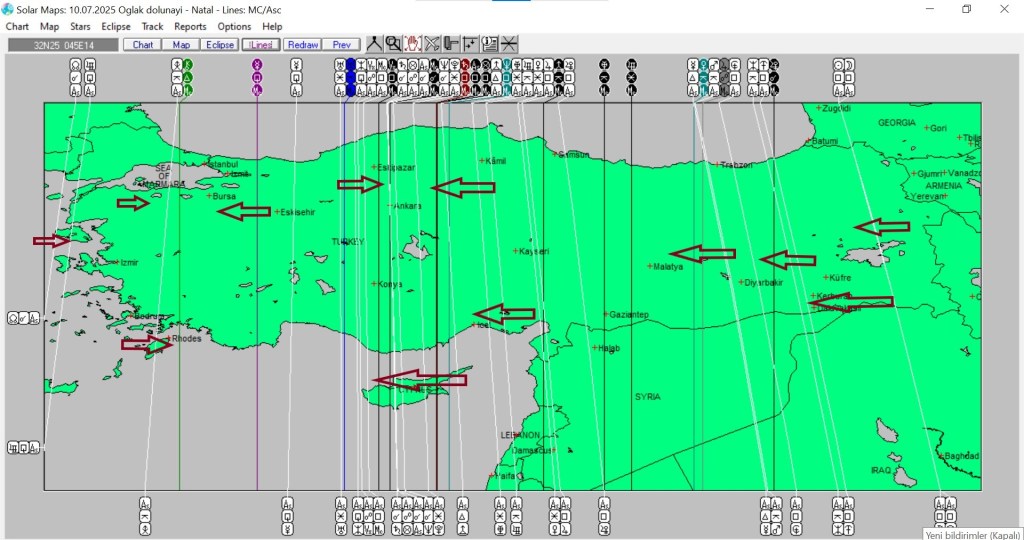
Task: Click the green planet line label above map
Action: (187, 77)
